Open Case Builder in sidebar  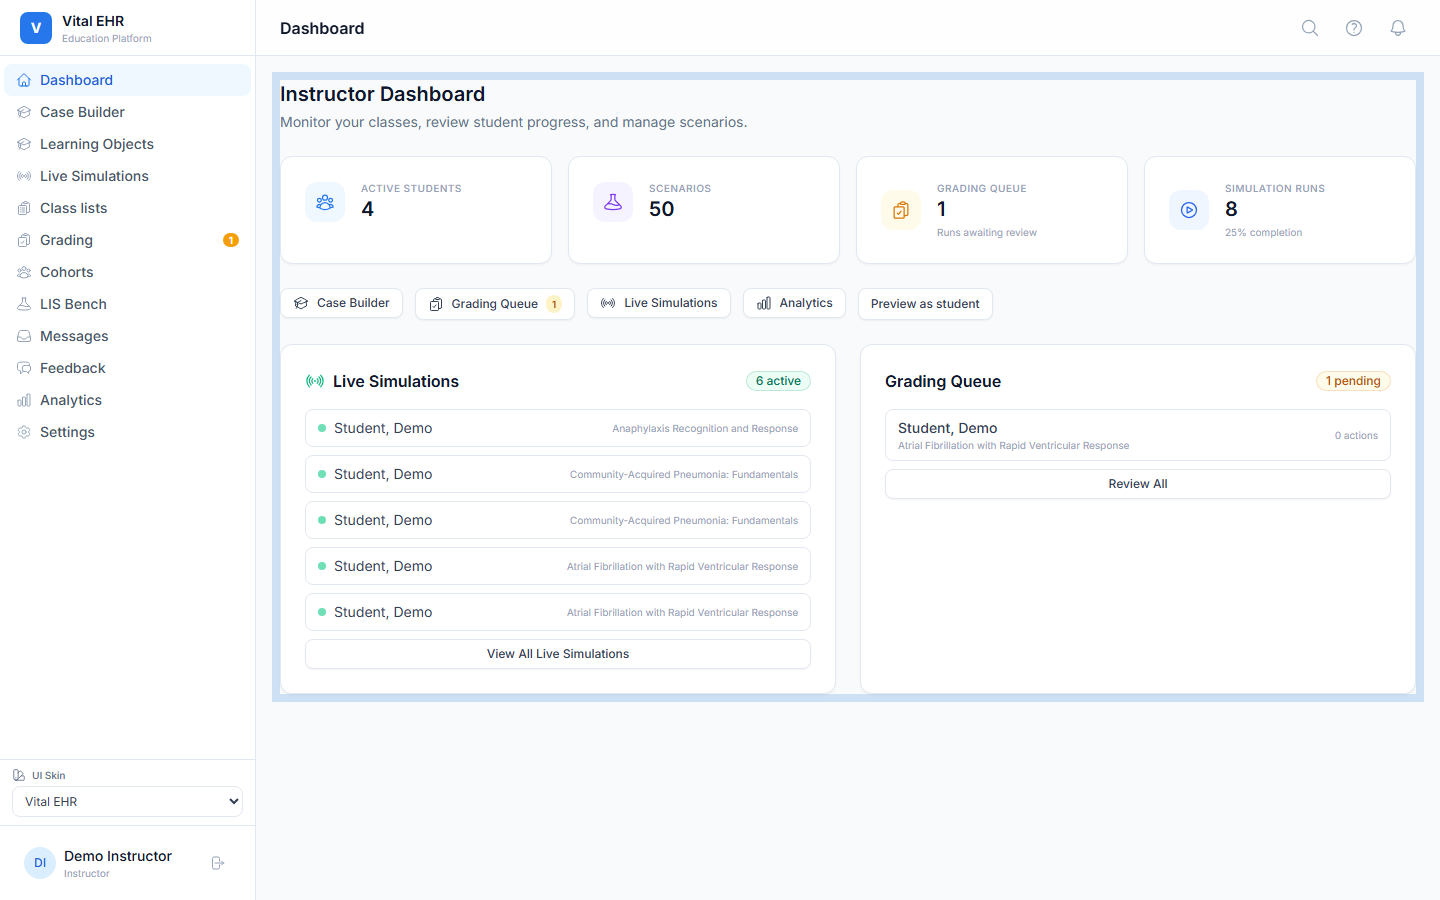[127, 112]
